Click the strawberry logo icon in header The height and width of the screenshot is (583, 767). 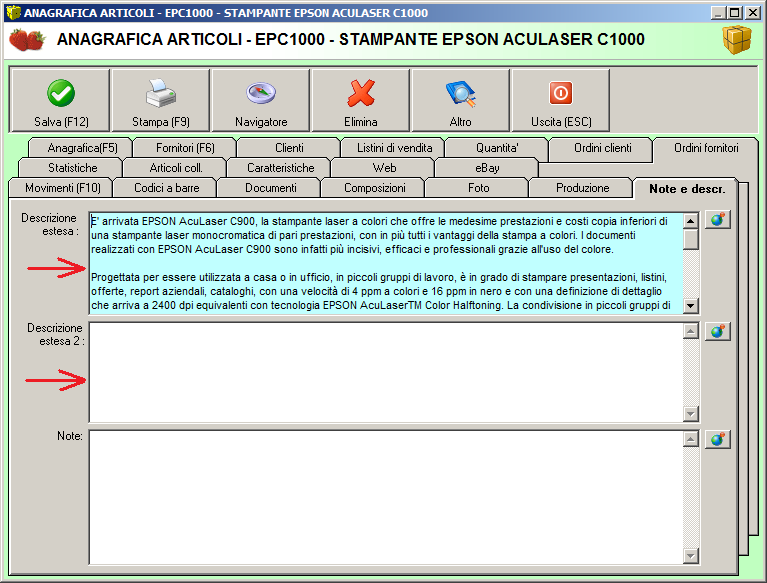coord(27,40)
